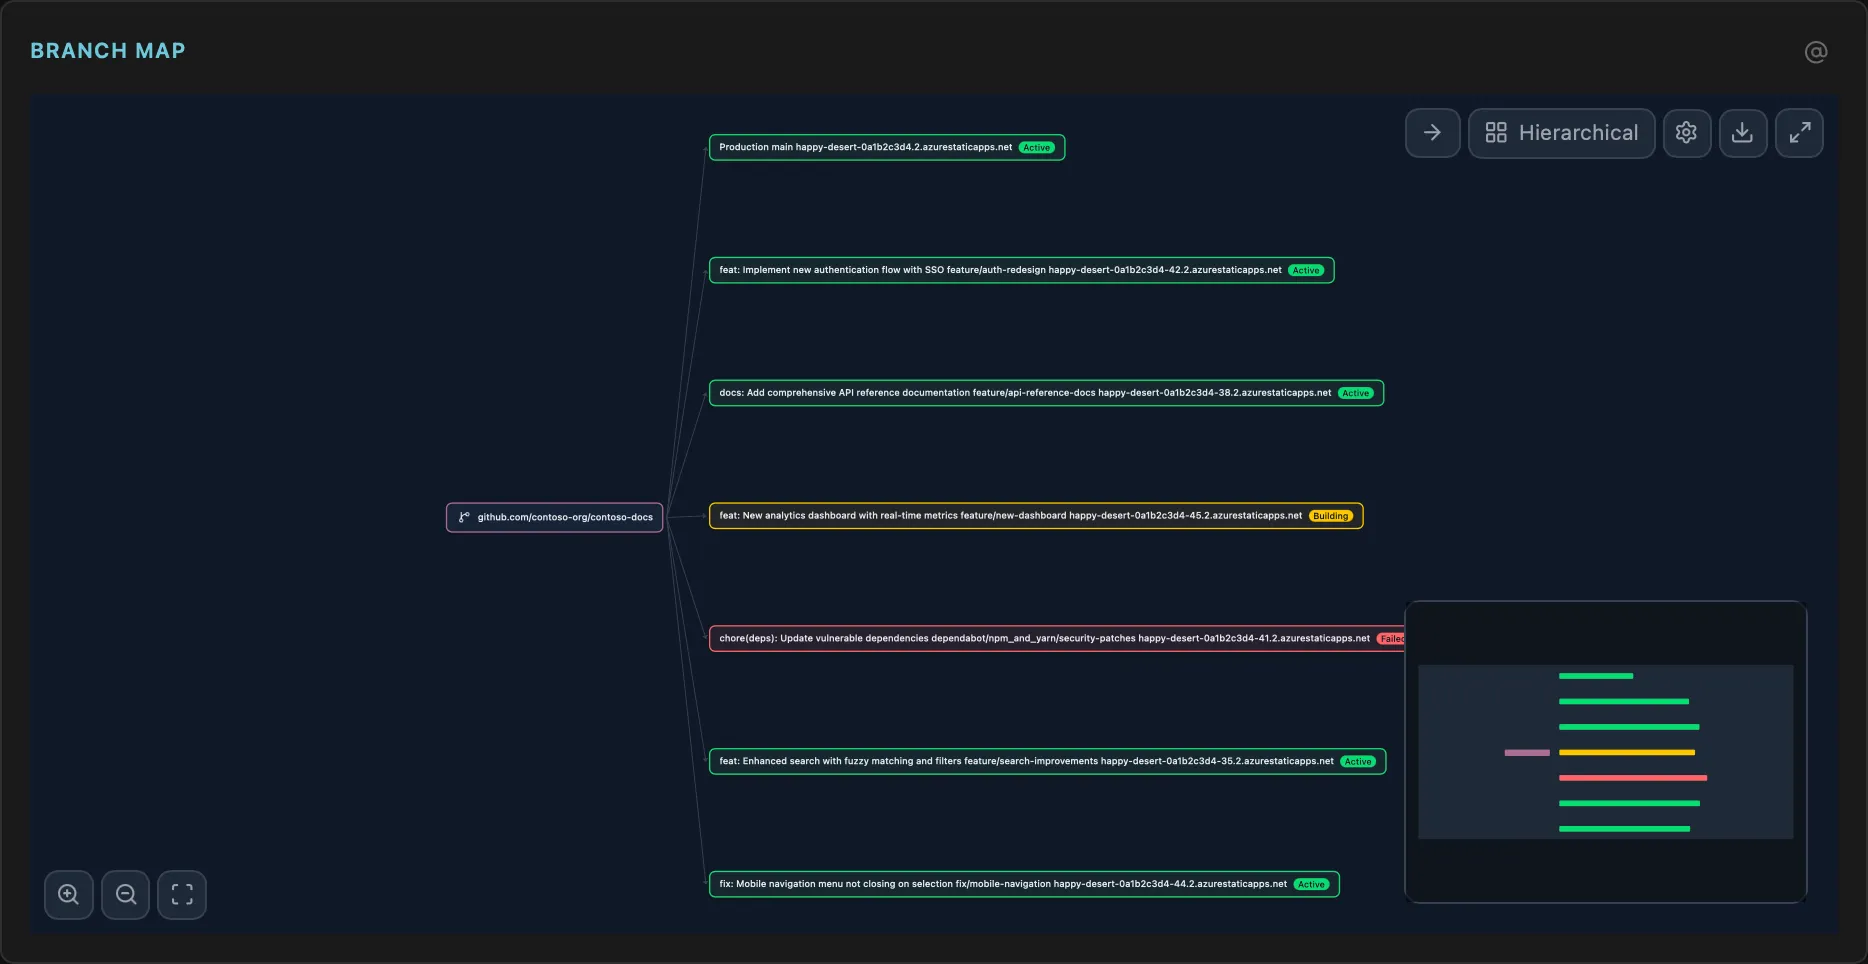Image resolution: width=1868 pixels, height=964 pixels.
Task: Click the fit-to-view icon
Action: 182,894
